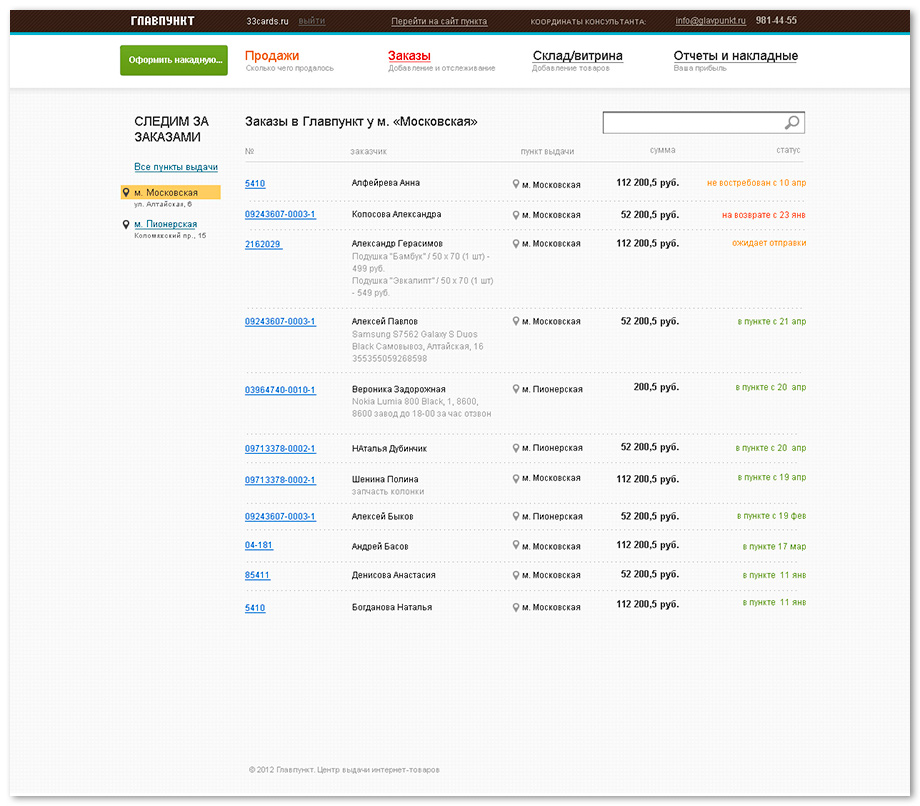The width and height of the screenshot is (920, 806).
Task: Open order 5410 for Богданова Наталья
Action: coord(255,608)
